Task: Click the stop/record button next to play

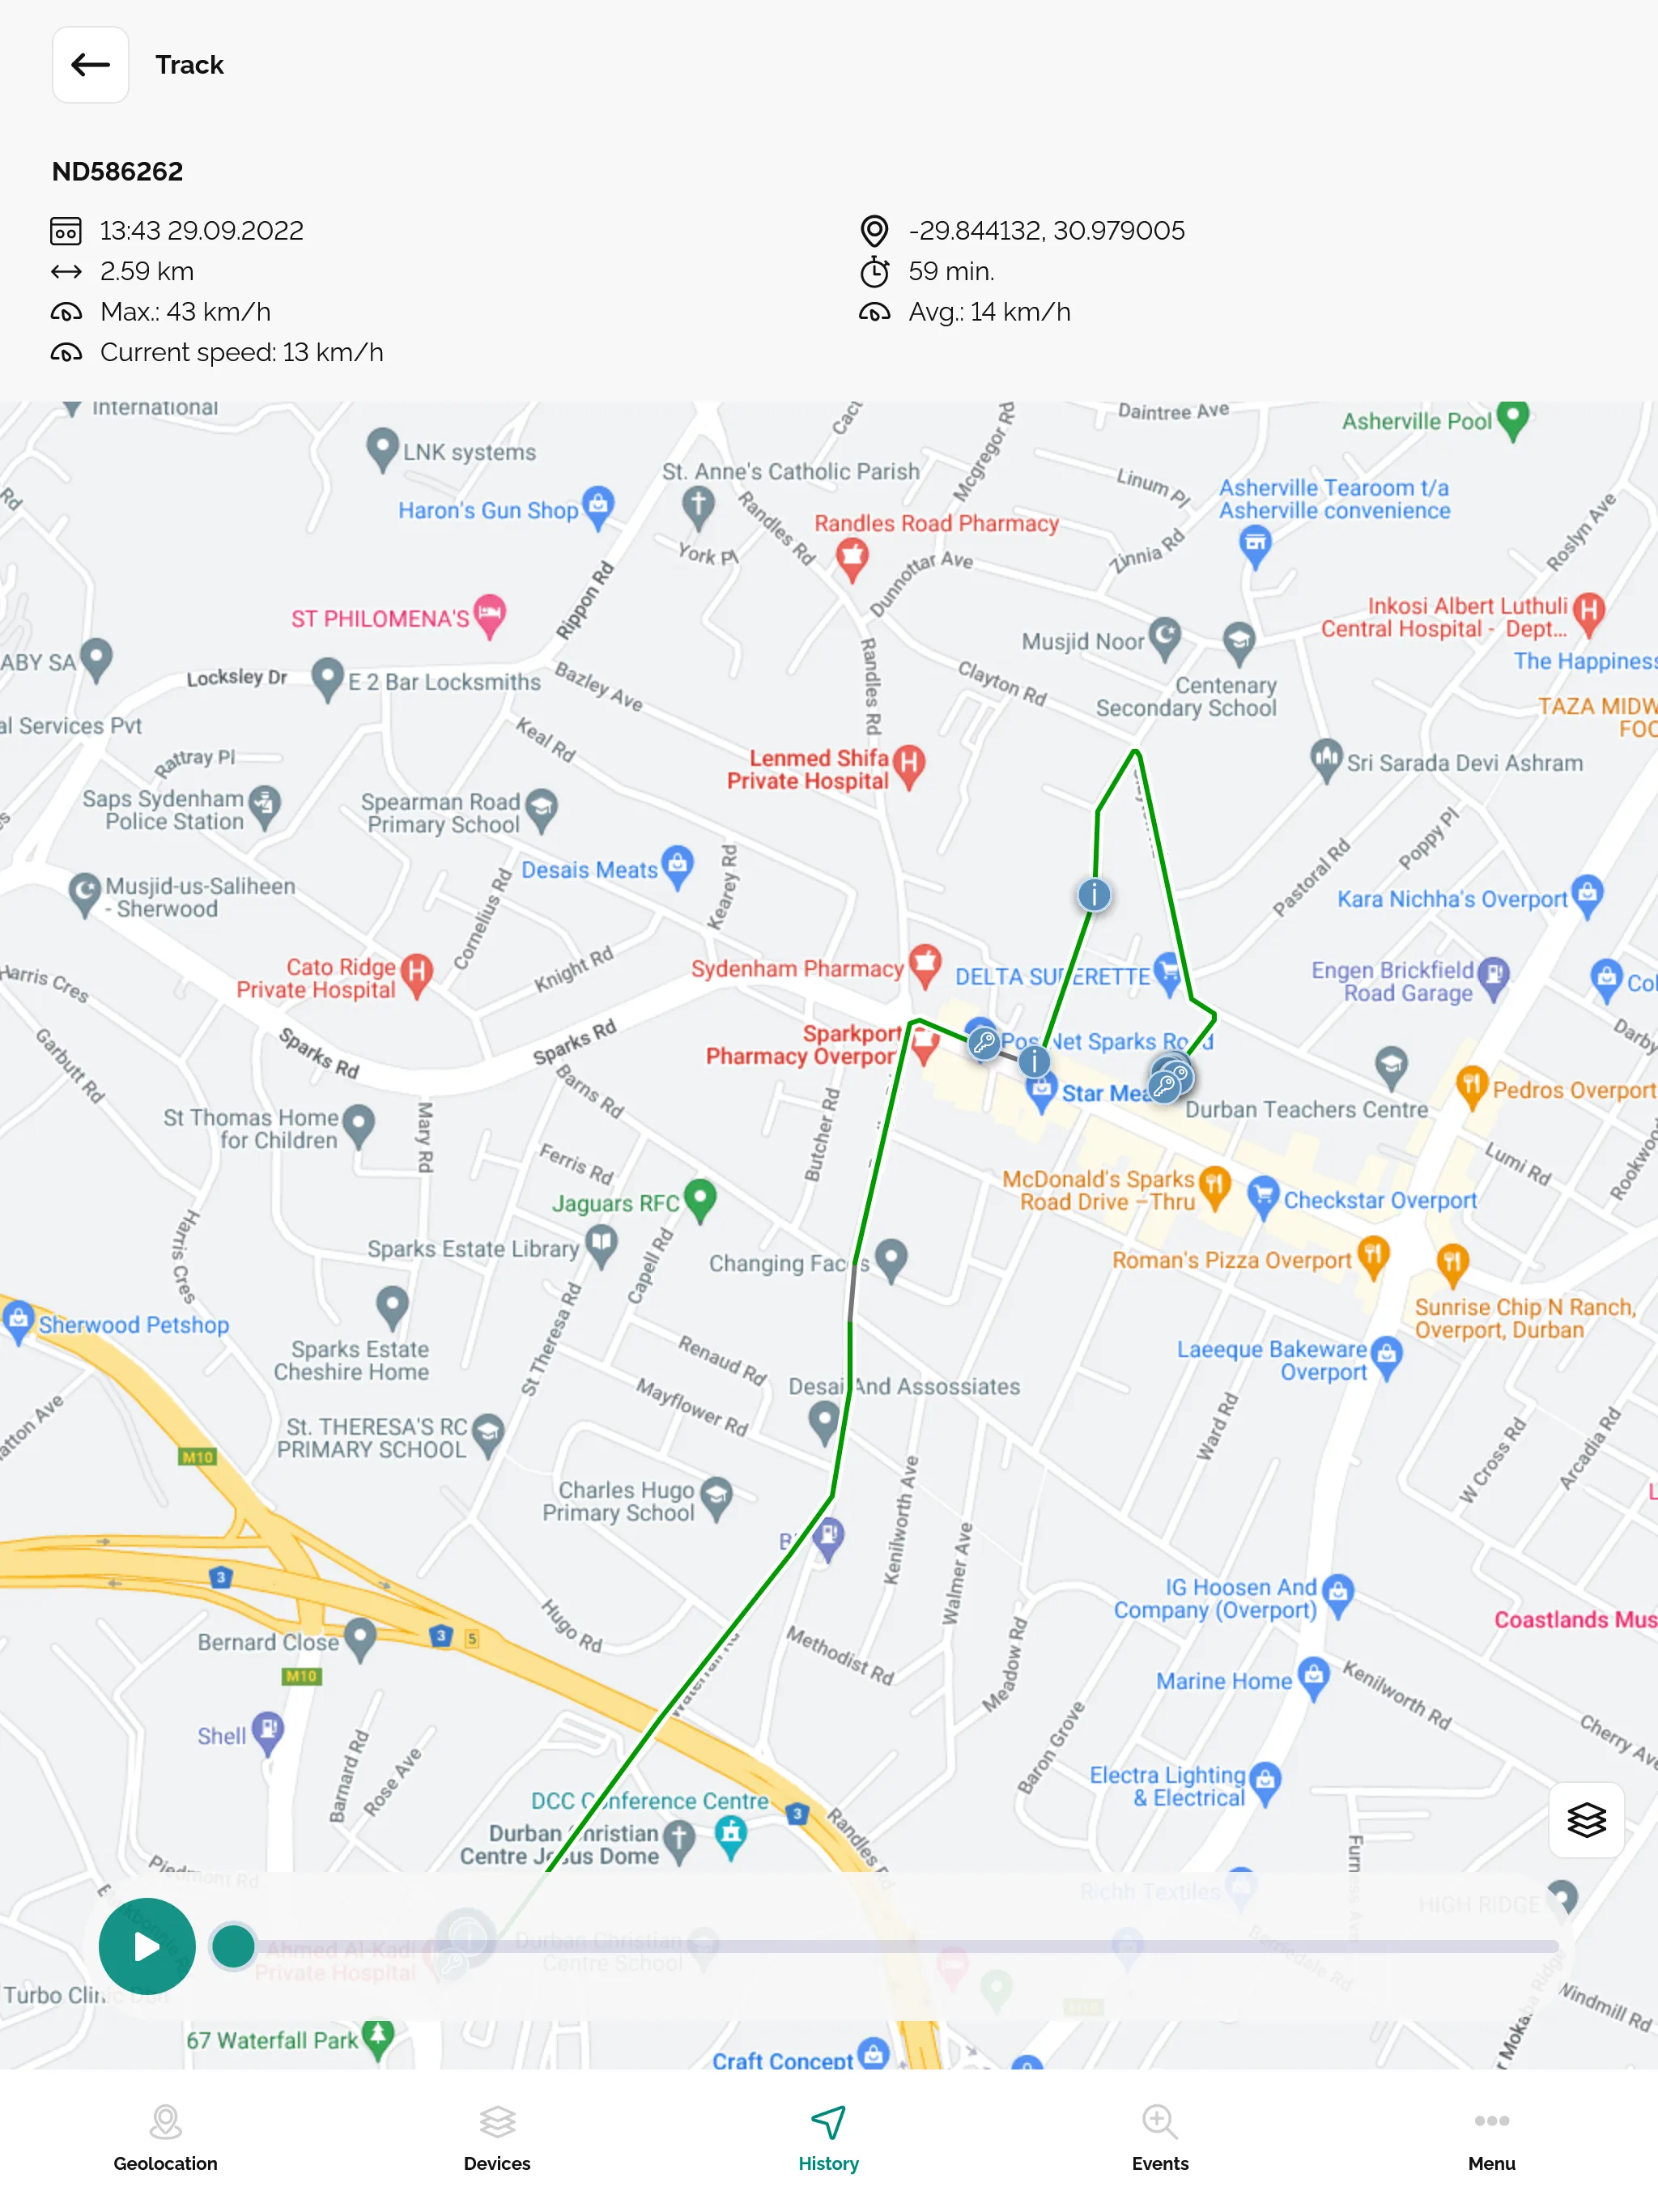Action: tap(232, 1946)
